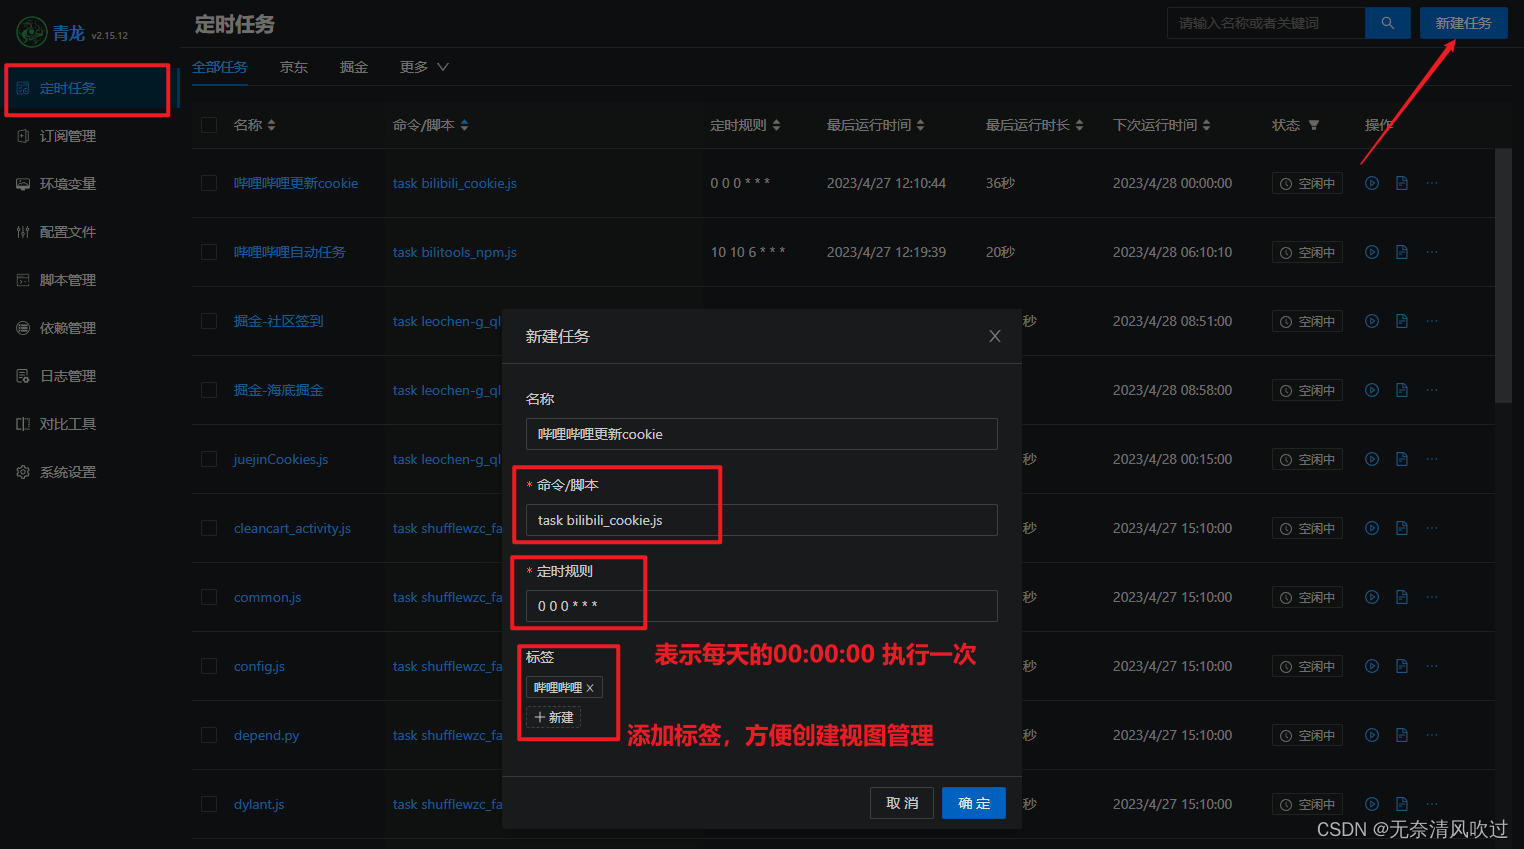The width and height of the screenshot is (1524, 849).
Task: Check the config.js row checkbox
Action: pyautogui.click(x=209, y=666)
